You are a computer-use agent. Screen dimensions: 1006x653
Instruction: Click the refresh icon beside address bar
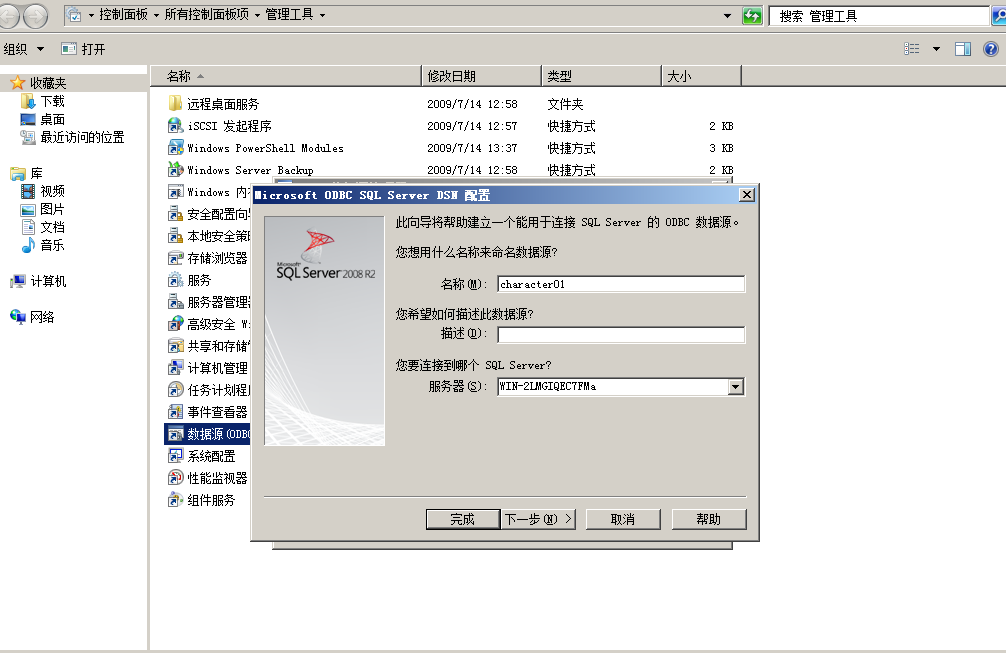[752, 15]
